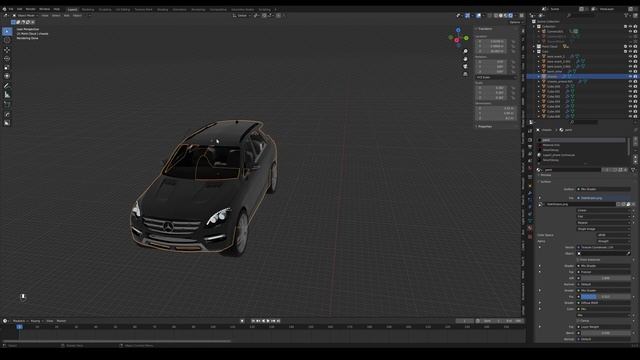The image size is (640, 360).
Task: Click the highlighted Fac slider
Action: pyautogui.click(x=606, y=297)
